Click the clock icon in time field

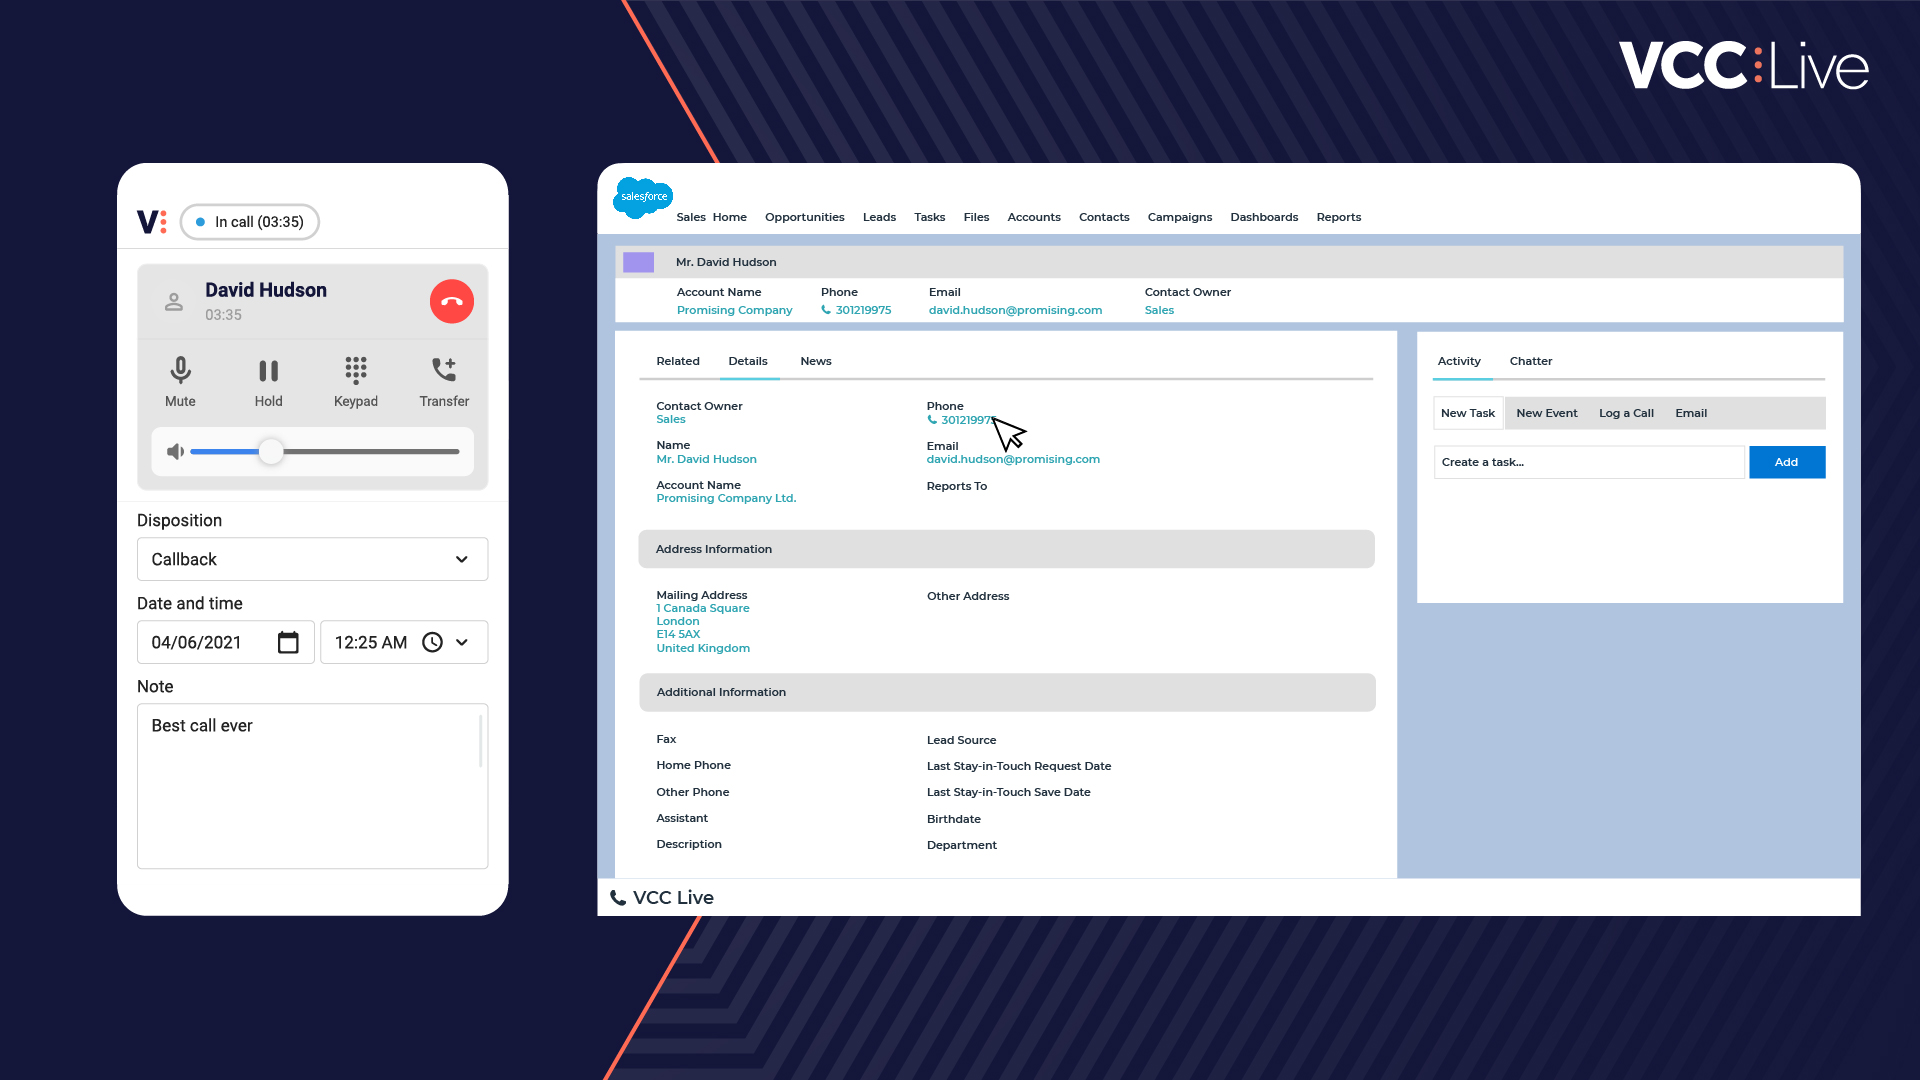(432, 642)
